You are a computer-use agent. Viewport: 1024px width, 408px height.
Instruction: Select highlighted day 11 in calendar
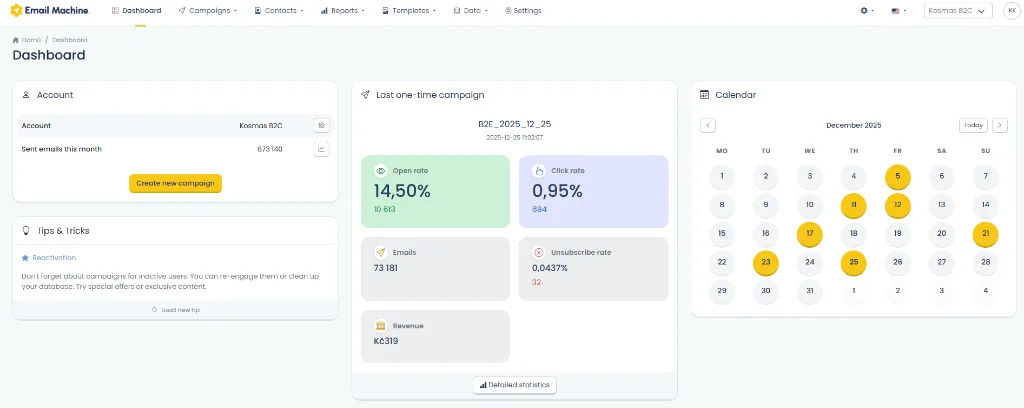click(x=854, y=205)
